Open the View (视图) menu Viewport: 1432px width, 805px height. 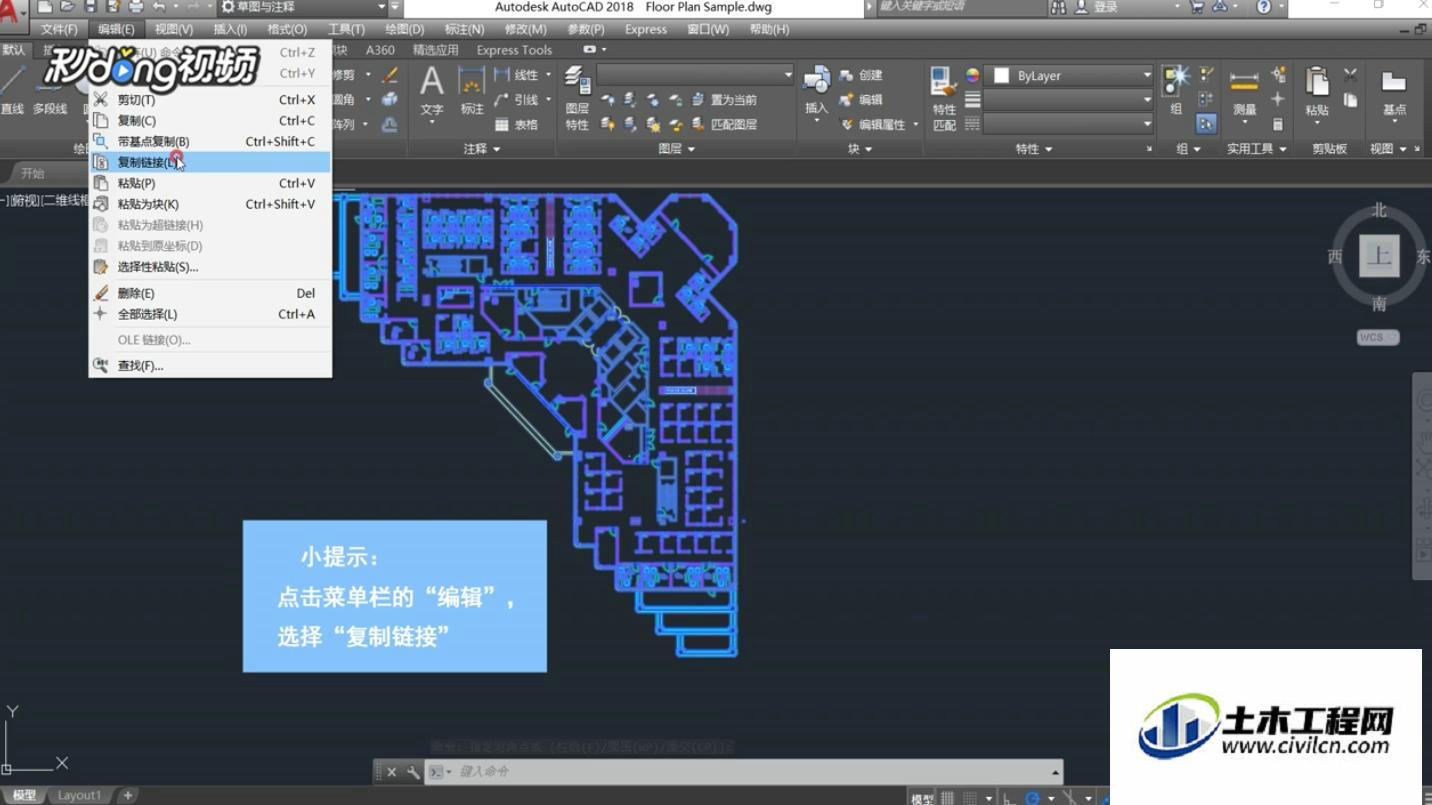[x=174, y=29]
